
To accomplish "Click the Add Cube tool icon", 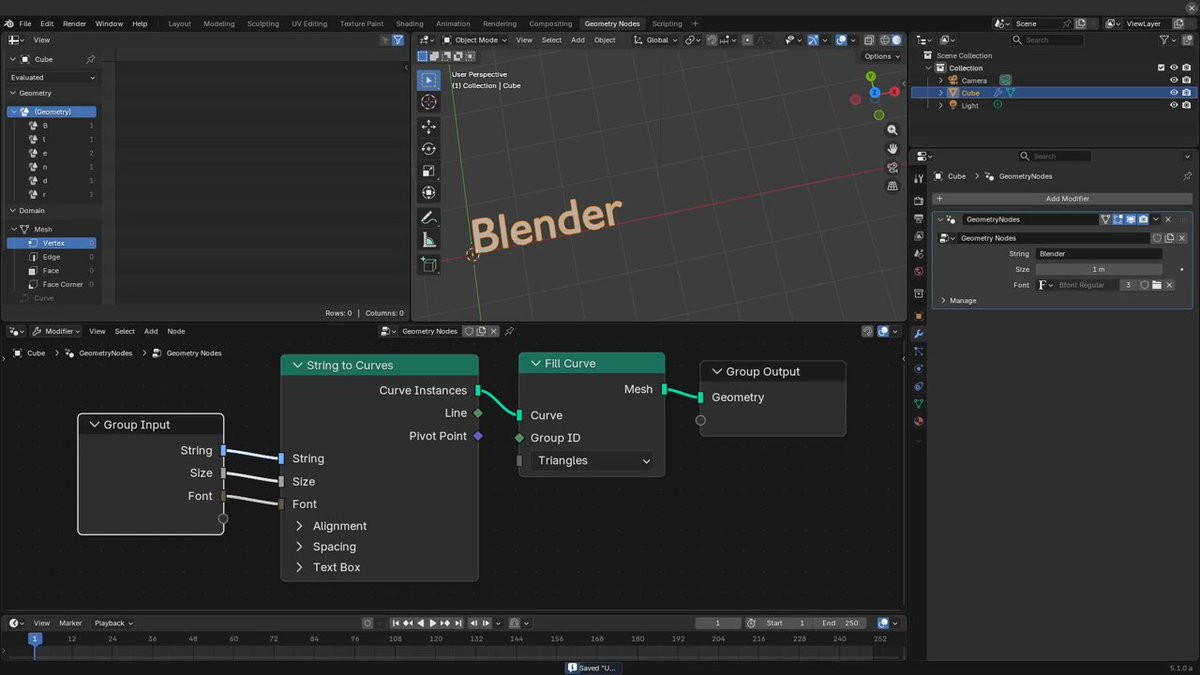I will pos(428,265).
